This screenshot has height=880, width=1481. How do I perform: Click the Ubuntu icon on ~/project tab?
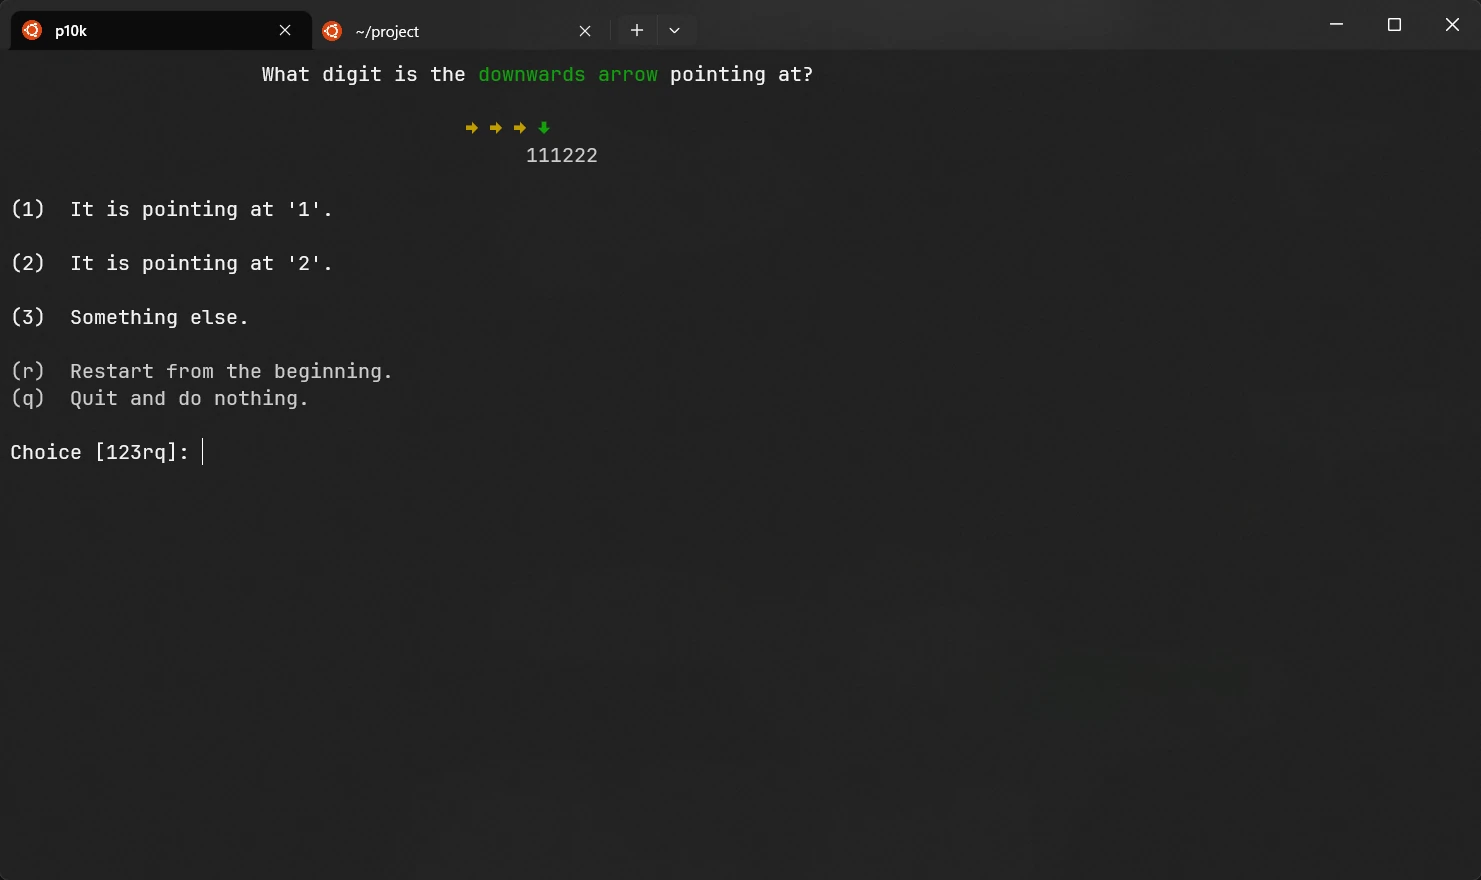pyautogui.click(x=332, y=31)
